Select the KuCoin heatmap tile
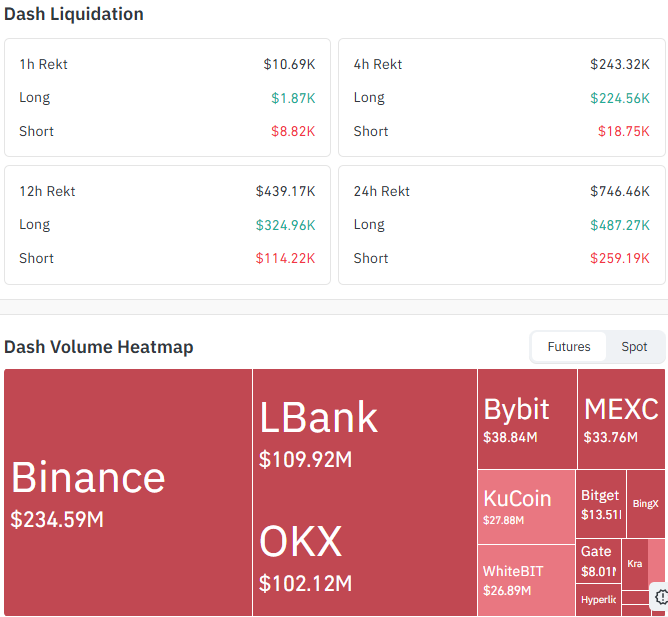The width and height of the screenshot is (668, 617). (x=526, y=507)
